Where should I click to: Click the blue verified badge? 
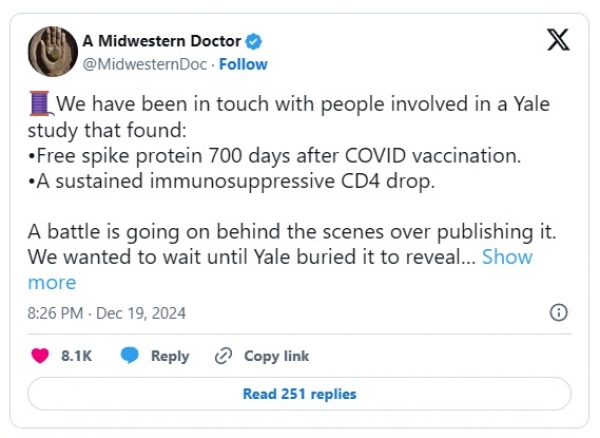tap(255, 42)
